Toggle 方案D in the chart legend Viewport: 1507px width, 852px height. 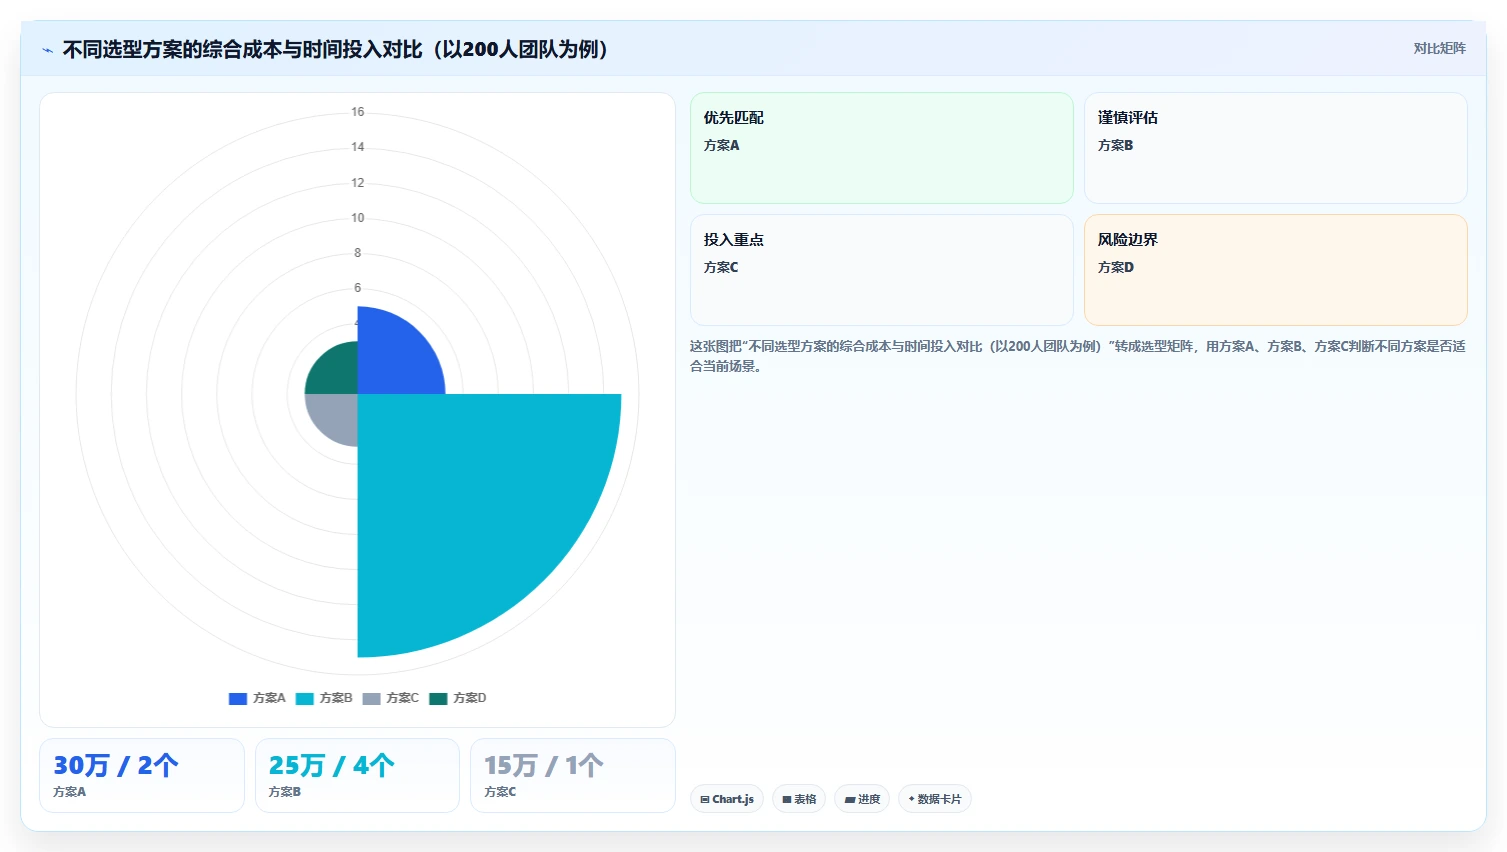pyautogui.click(x=458, y=698)
